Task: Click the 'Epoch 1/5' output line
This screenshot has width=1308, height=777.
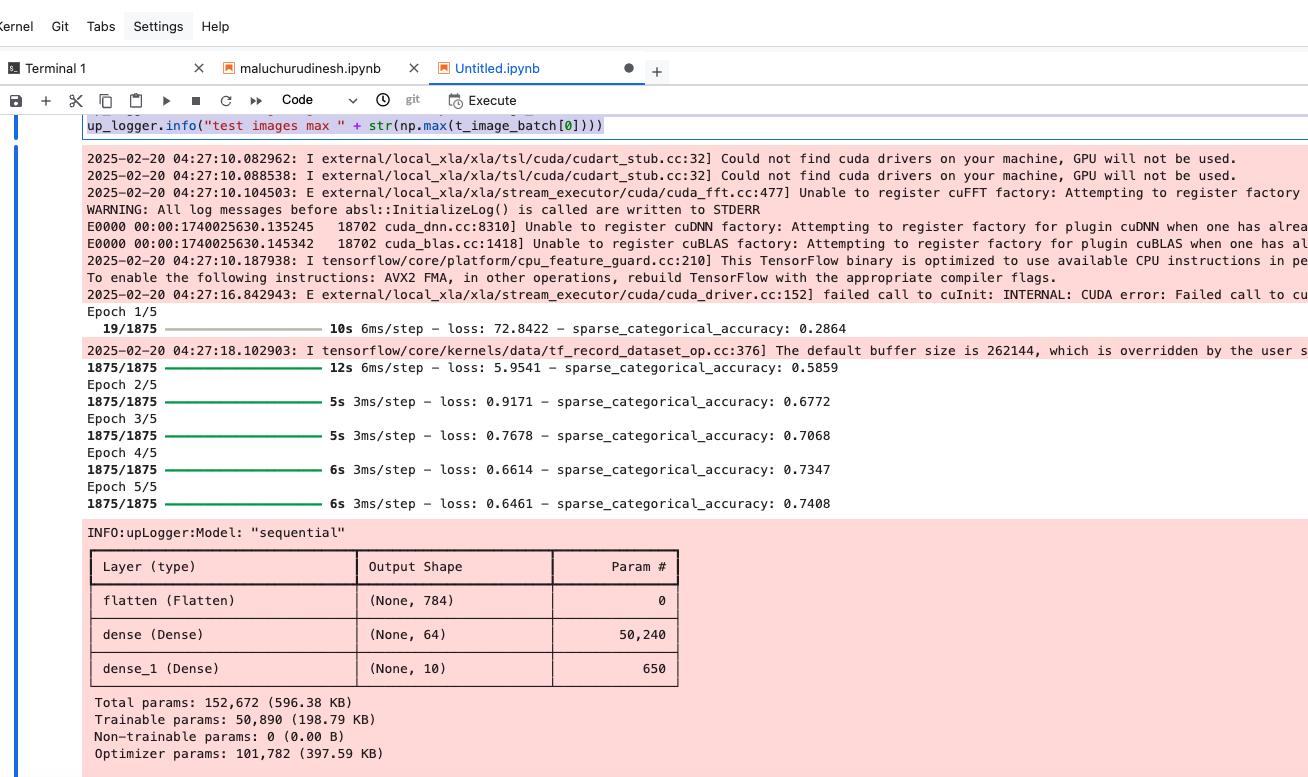Action: coord(122,311)
